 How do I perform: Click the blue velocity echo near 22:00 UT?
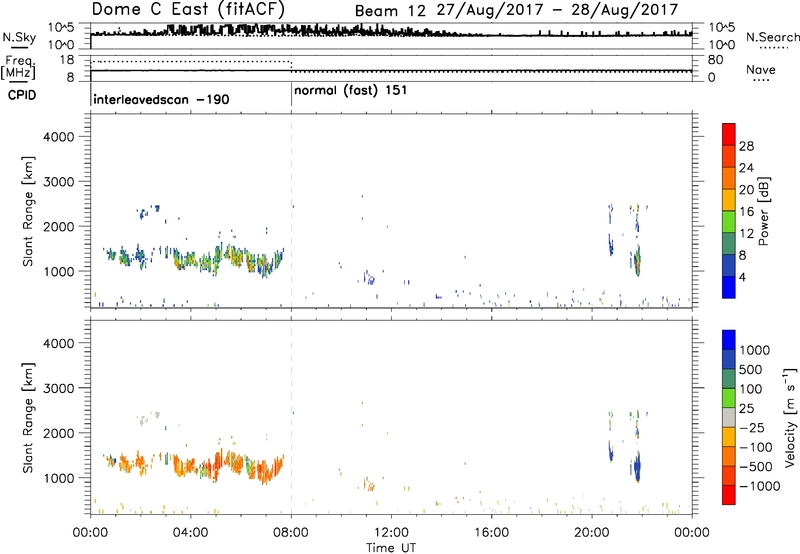point(636,465)
